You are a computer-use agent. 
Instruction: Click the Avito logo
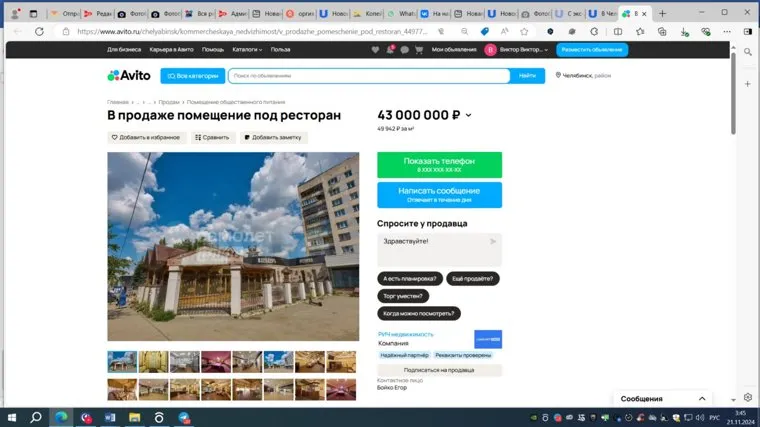click(x=127, y=76)
